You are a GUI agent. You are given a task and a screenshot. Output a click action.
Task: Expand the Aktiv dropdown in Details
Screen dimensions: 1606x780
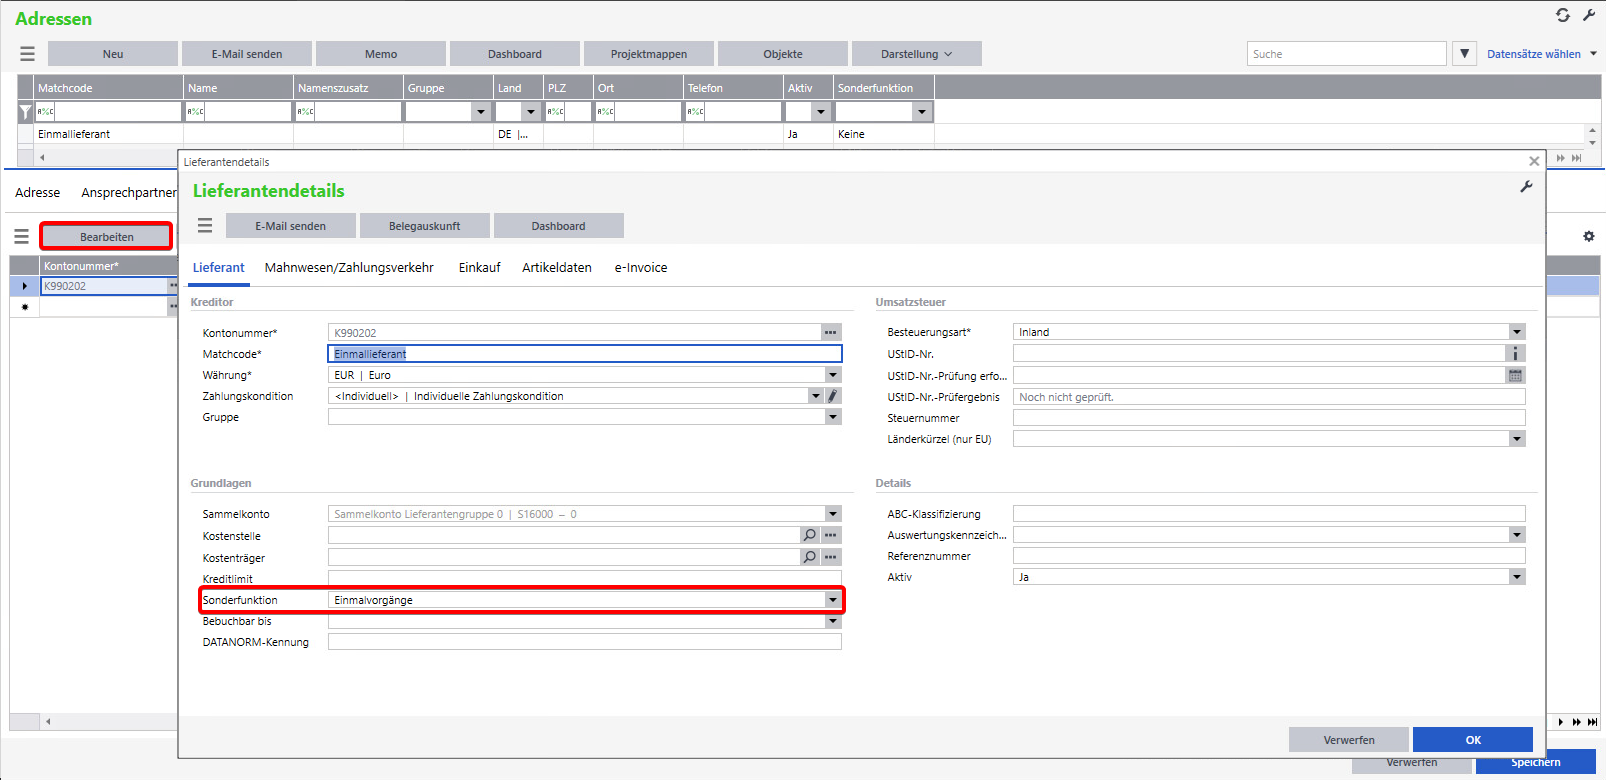pos(1516,577)
